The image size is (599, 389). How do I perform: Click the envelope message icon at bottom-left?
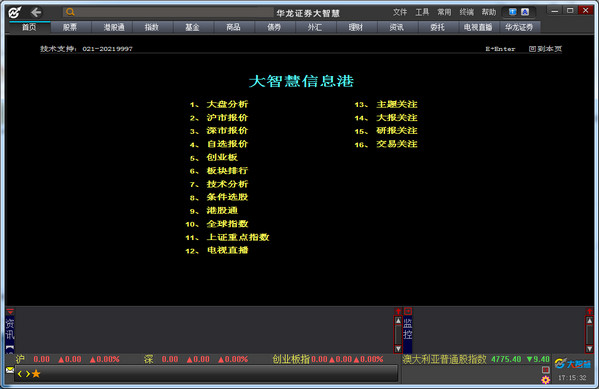(x=10, y=370)
